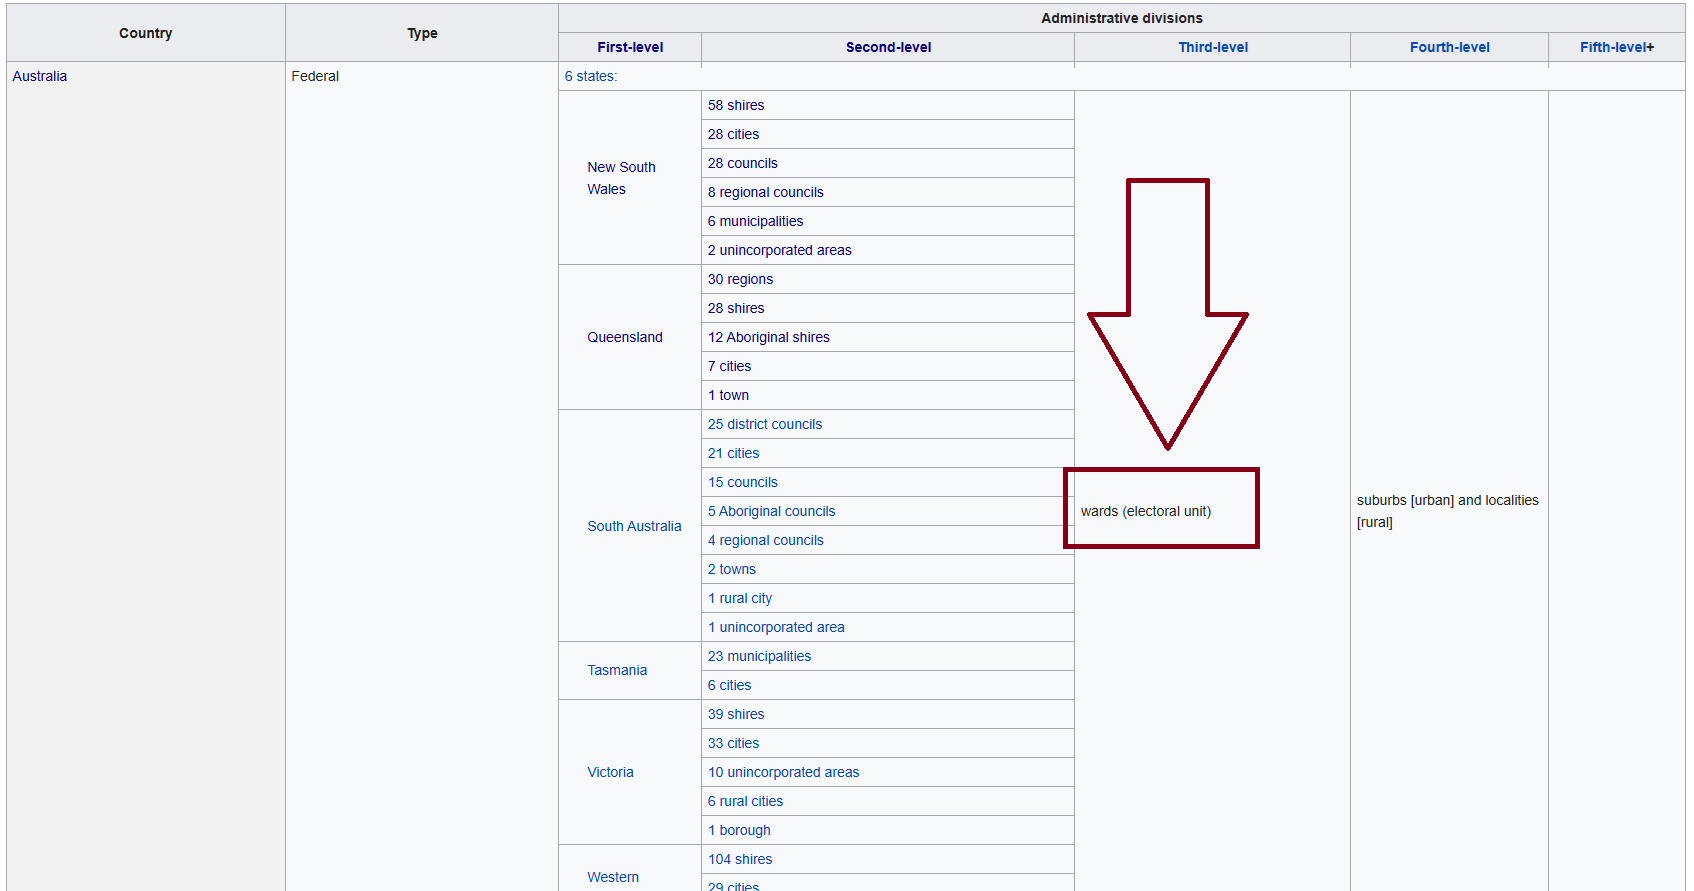Click '28 cities' under New South Wales

point(733,134)
